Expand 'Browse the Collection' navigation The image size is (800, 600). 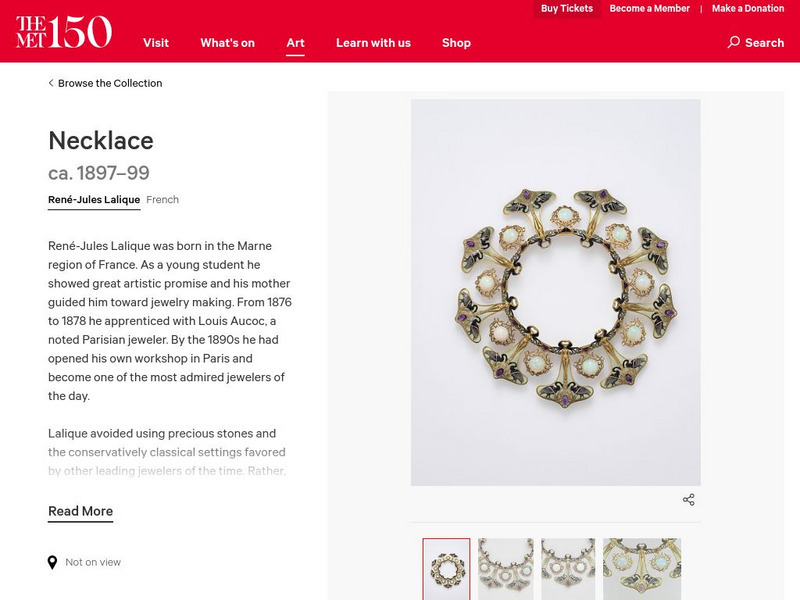[x=110, y=83]
